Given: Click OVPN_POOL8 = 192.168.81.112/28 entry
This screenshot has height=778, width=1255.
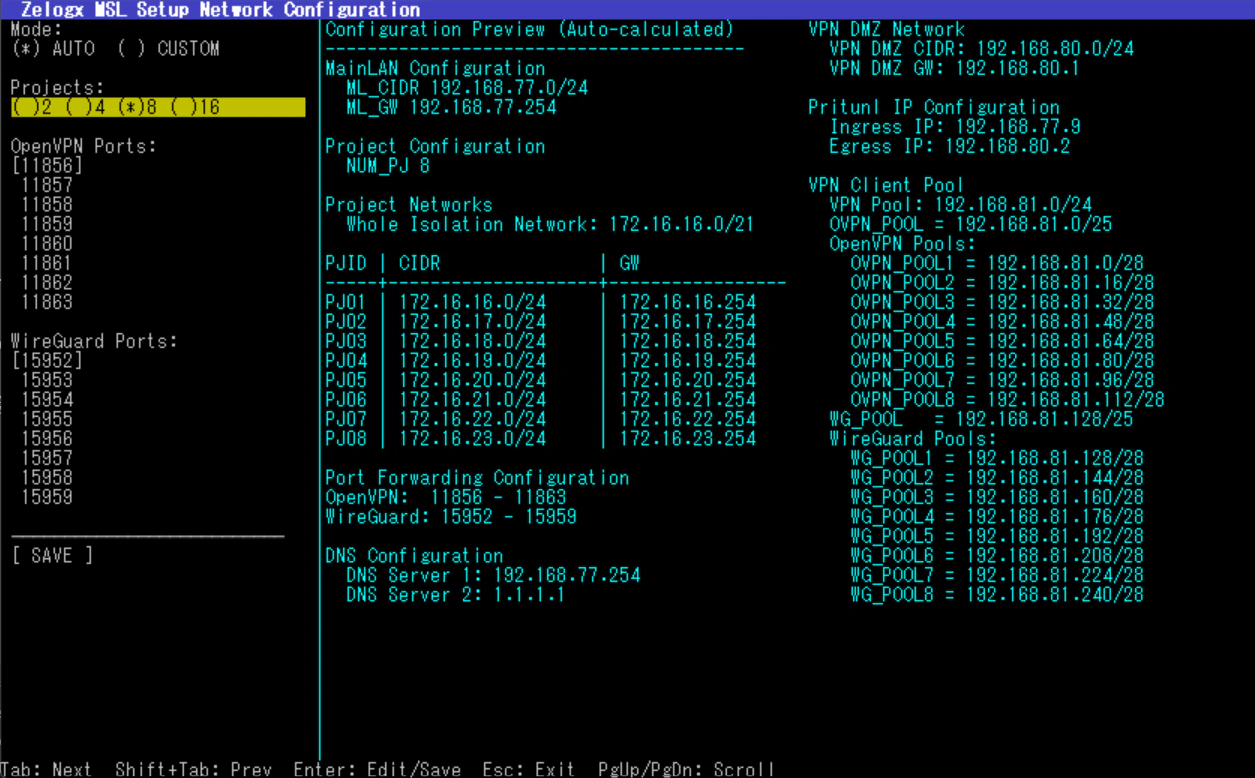Looking at the screenshot, I should (x=1008, y=399).
